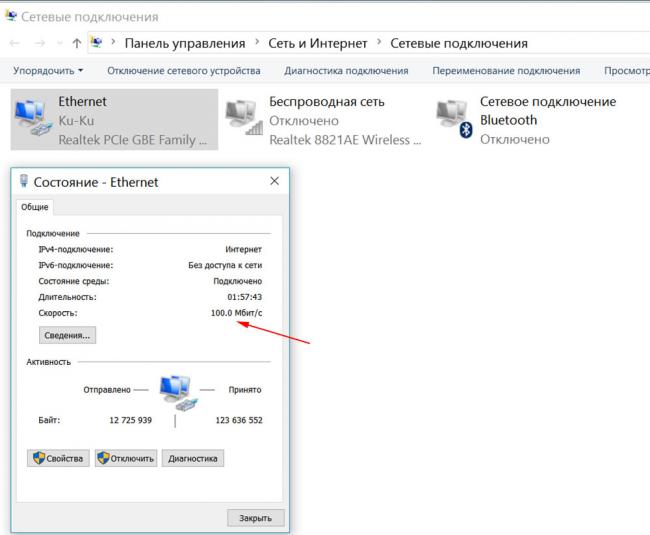Expand chevron after Панель управления breadcrumb

[257, 44]
